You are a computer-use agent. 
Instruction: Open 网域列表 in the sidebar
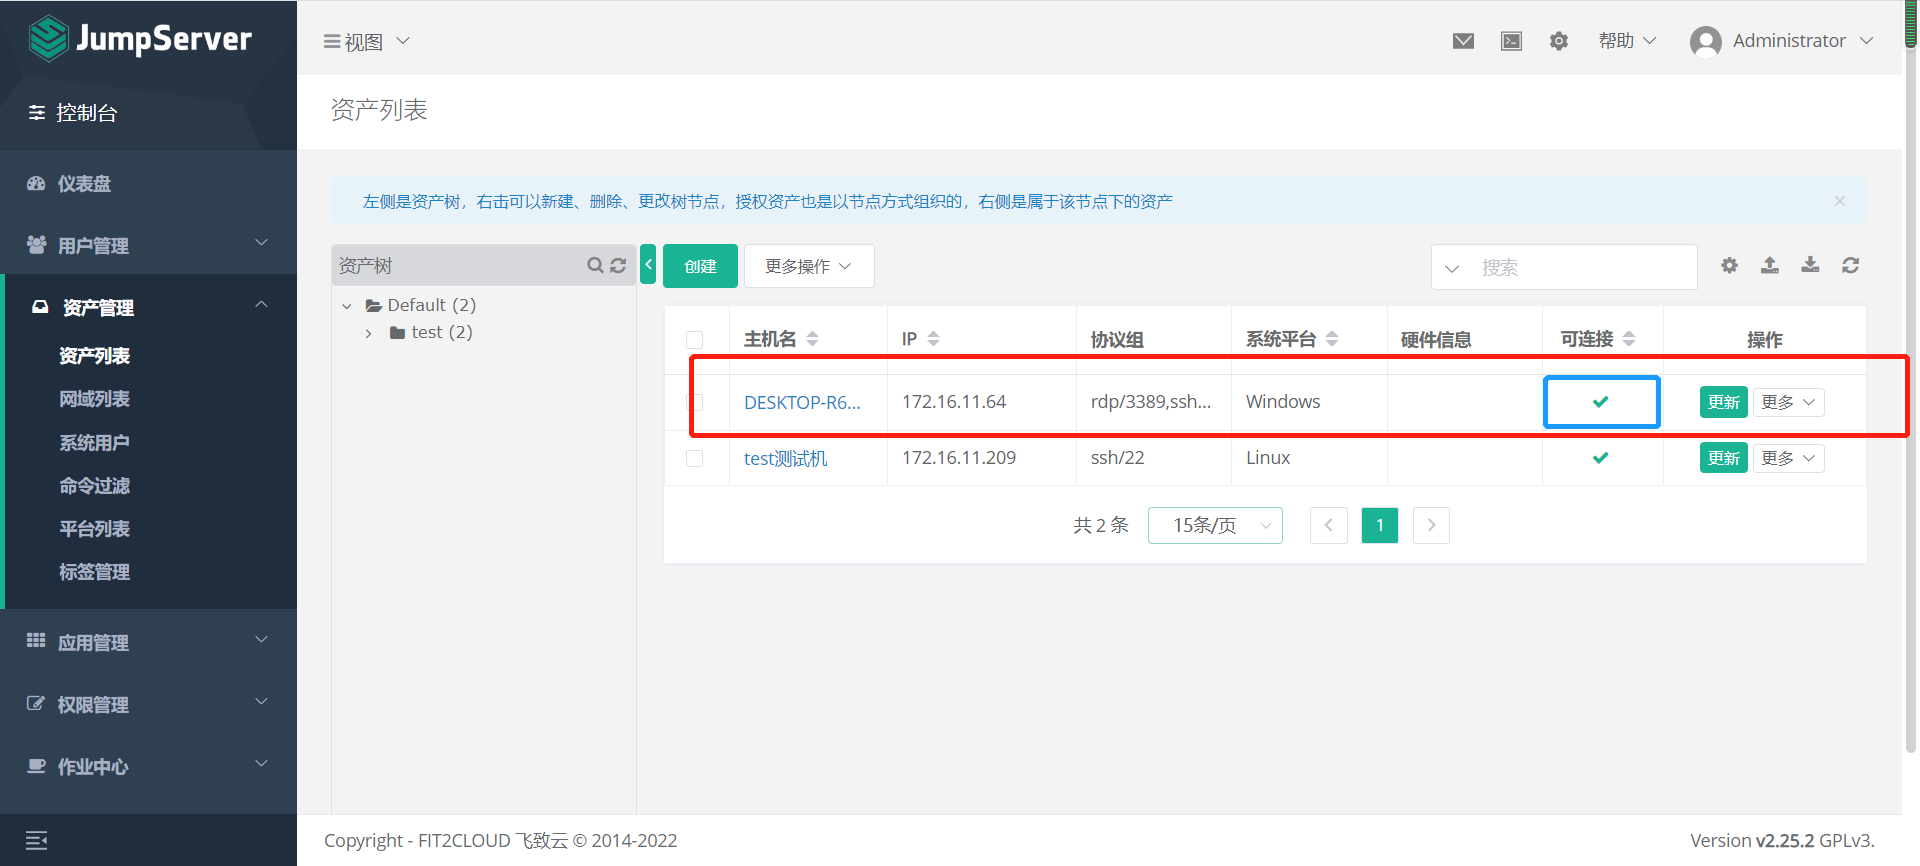pyautogui.click(x=94, y=399)
